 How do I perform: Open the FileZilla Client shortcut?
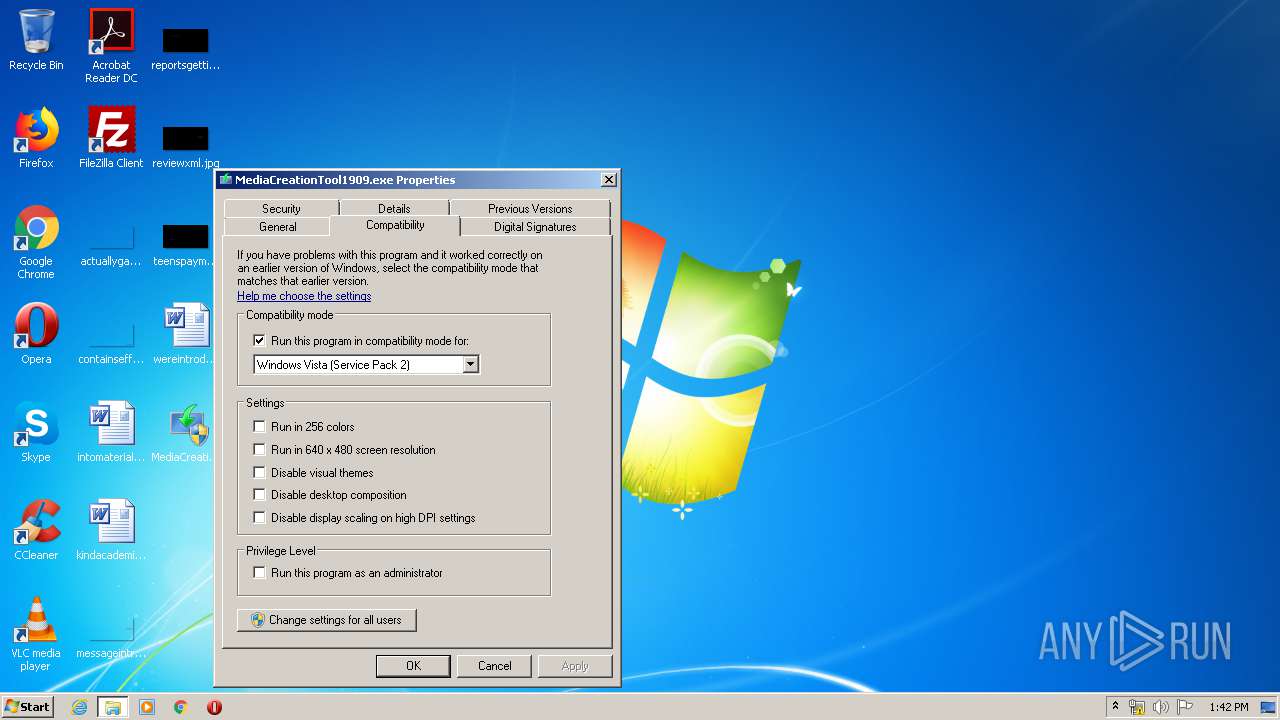click(111, 138)
